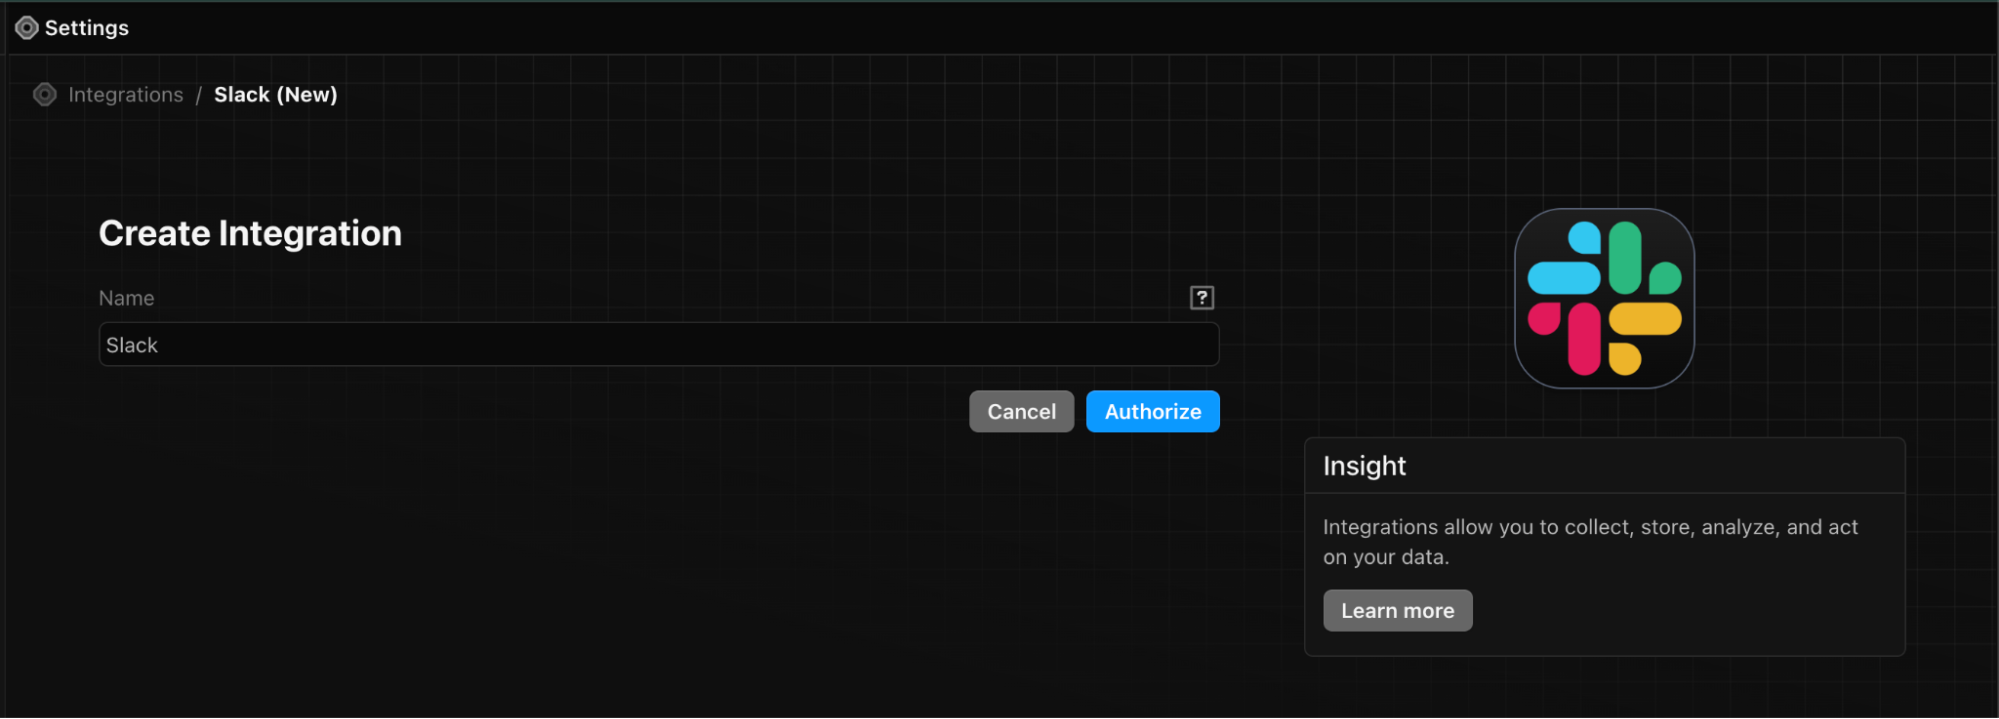Click the Slack logo image
The image size is (1999, 719).
pos(1604,298)
